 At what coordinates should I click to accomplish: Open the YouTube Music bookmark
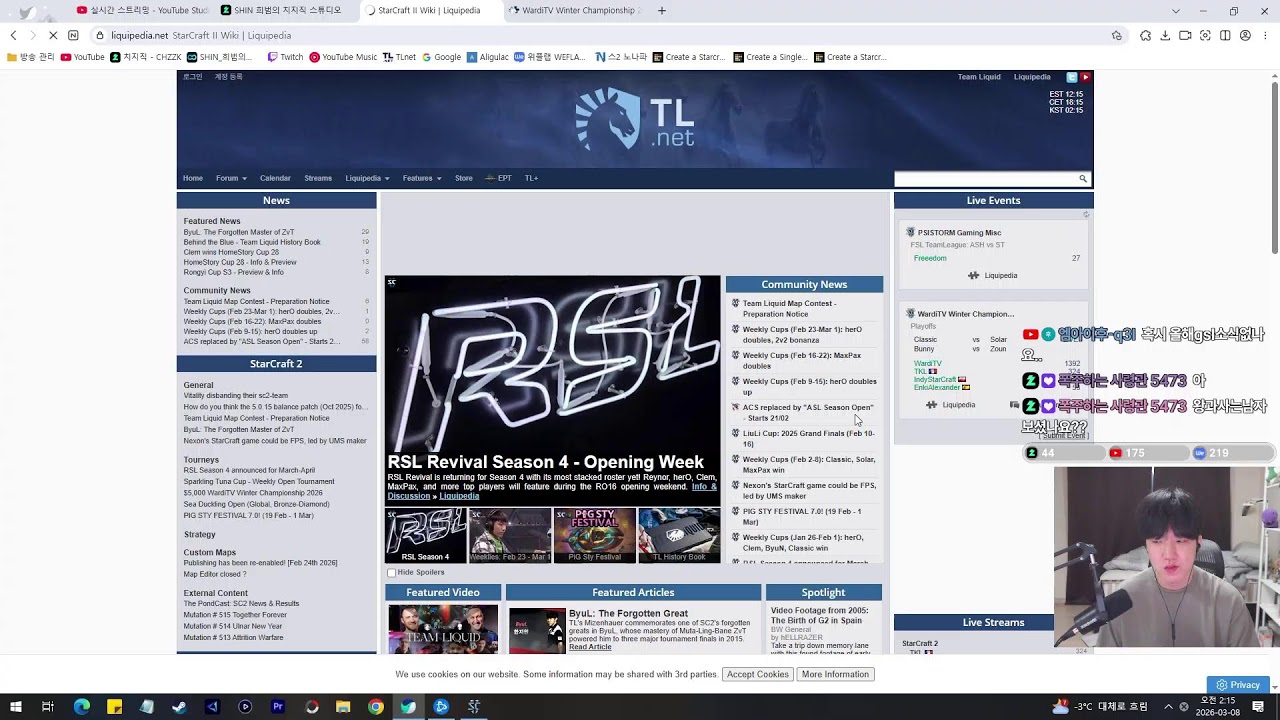click(x=343, y=57)
